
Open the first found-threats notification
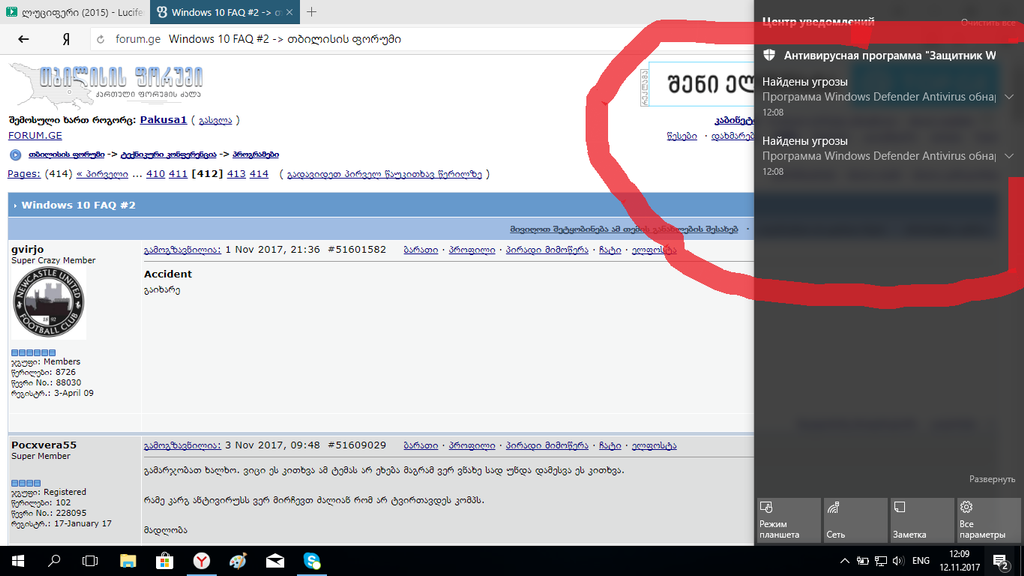pos(880,97)
